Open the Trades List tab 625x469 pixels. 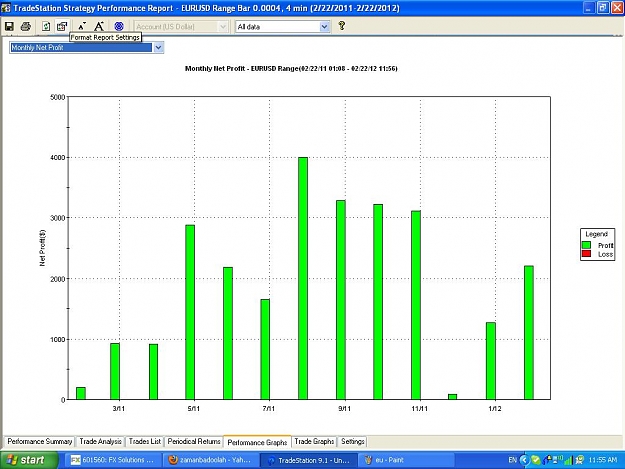coord(145,442)
